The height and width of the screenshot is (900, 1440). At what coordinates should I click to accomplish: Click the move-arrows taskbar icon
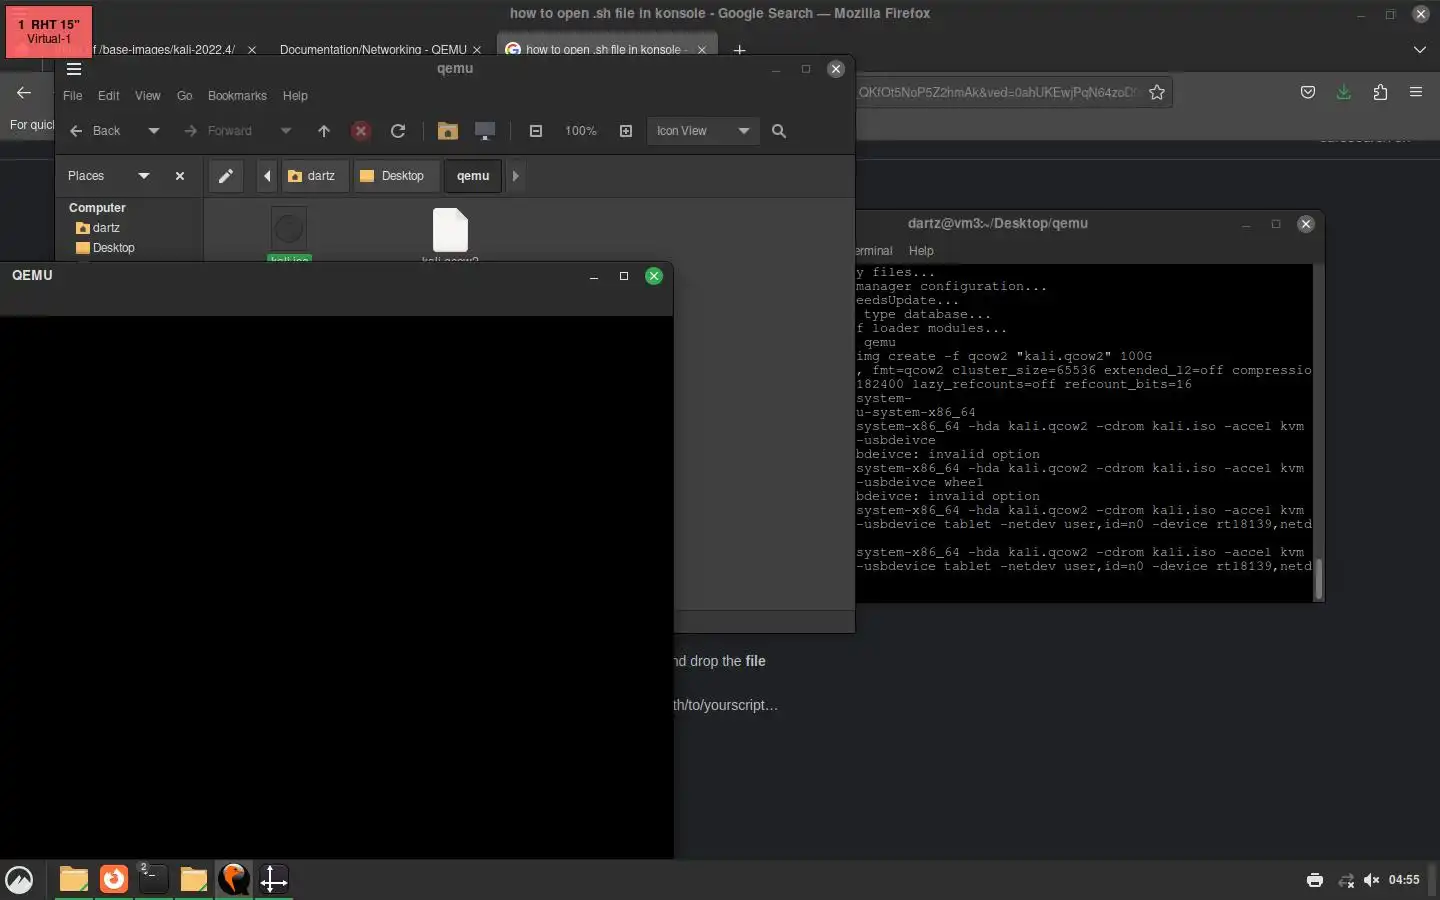273,880
